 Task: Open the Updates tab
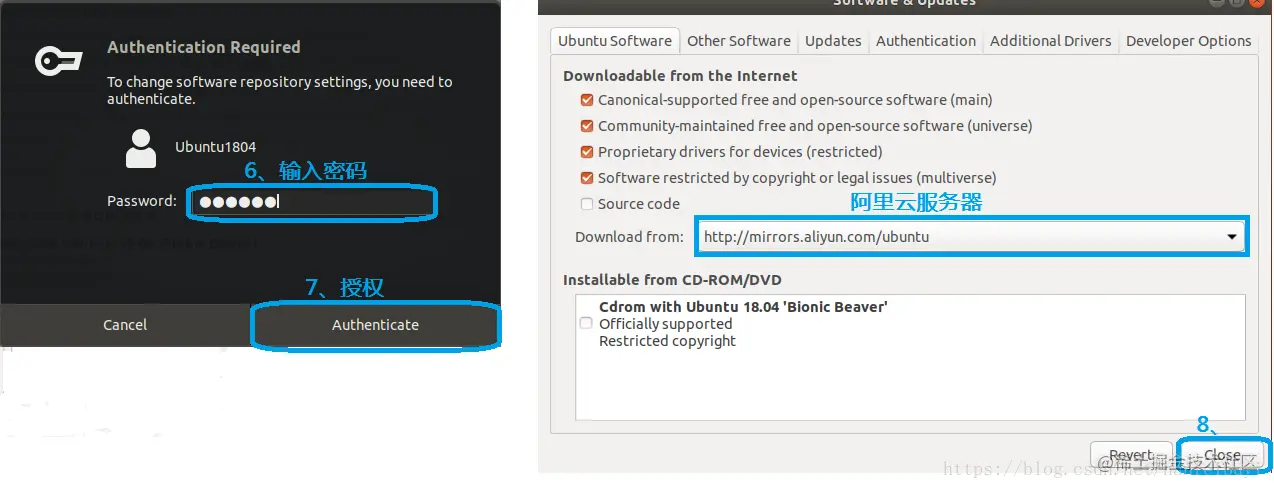click(833, 41)
